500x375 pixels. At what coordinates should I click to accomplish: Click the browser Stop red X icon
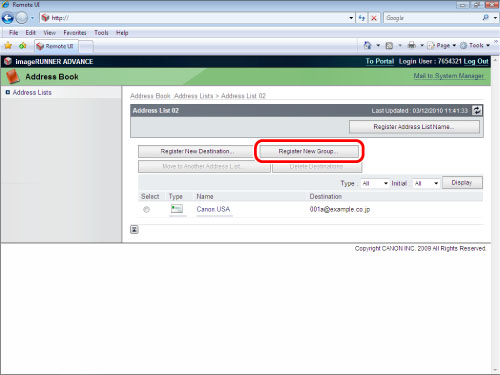click(x=374, y=18)
